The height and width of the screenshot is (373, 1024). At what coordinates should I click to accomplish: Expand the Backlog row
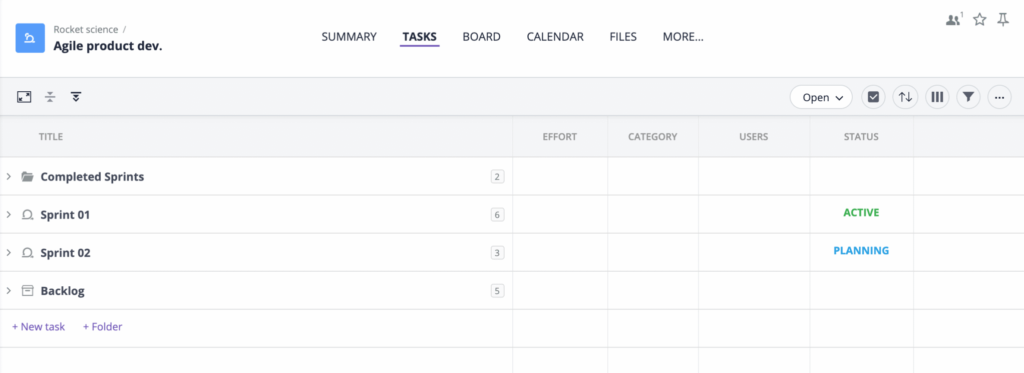[x=8, y=291]
